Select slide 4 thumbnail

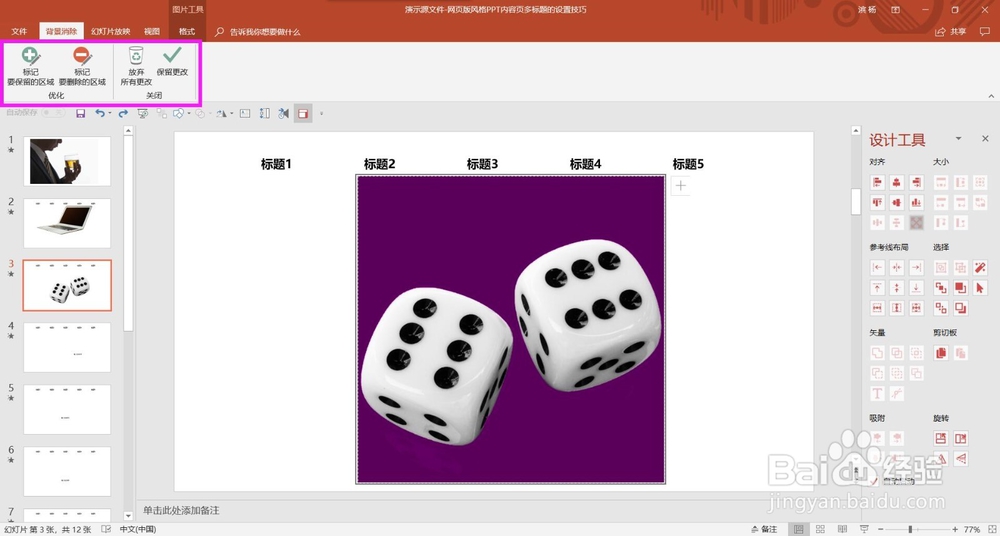click(x=67, y=347)
